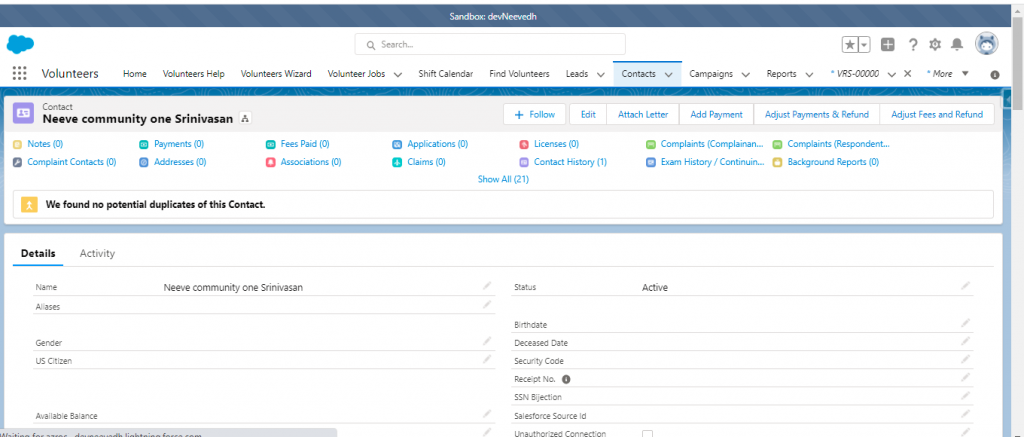
Task: Open the Background Reports (0) related list
Action: 833,161
